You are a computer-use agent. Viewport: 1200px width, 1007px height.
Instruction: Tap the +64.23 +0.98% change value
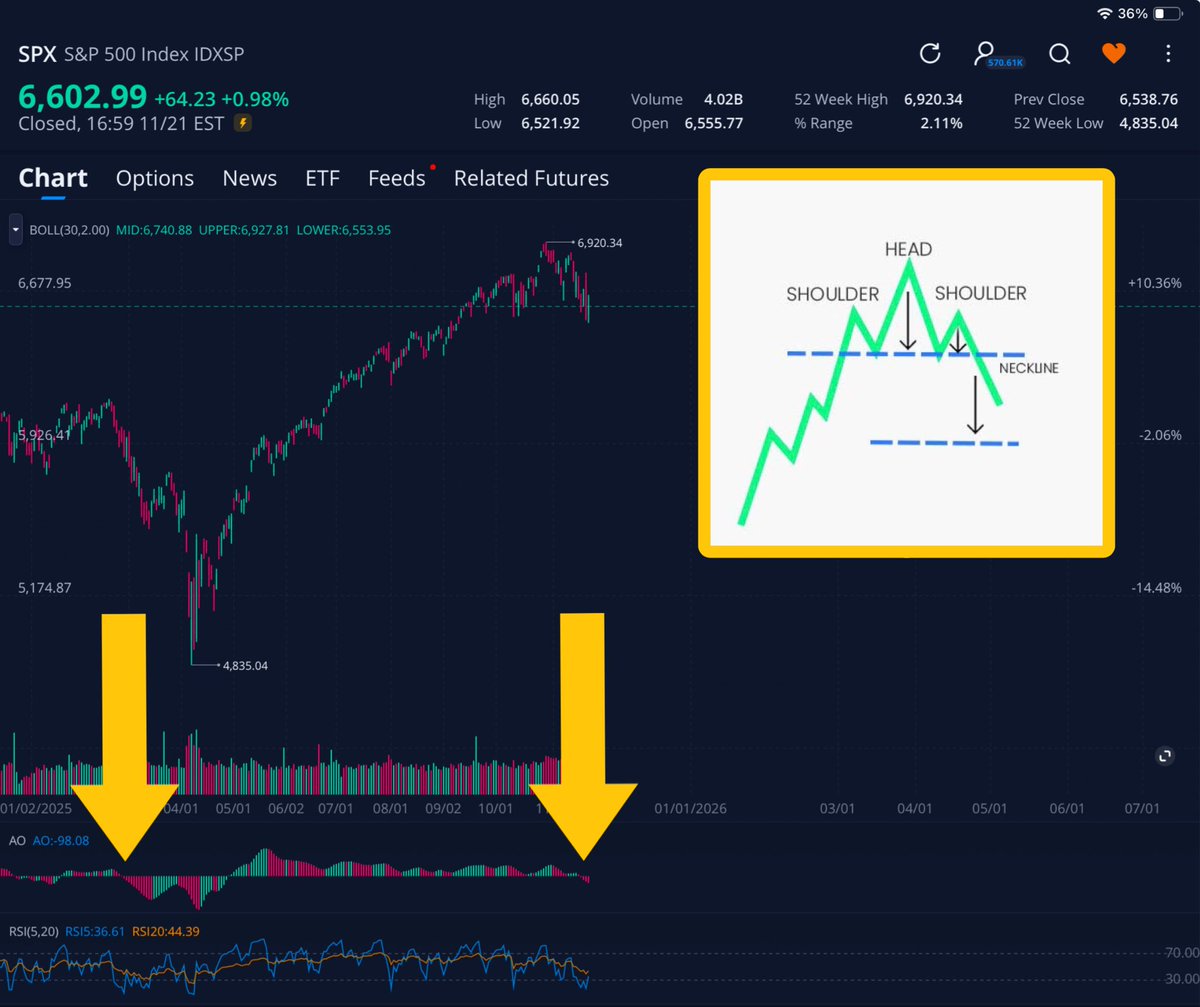pos(221,99)
